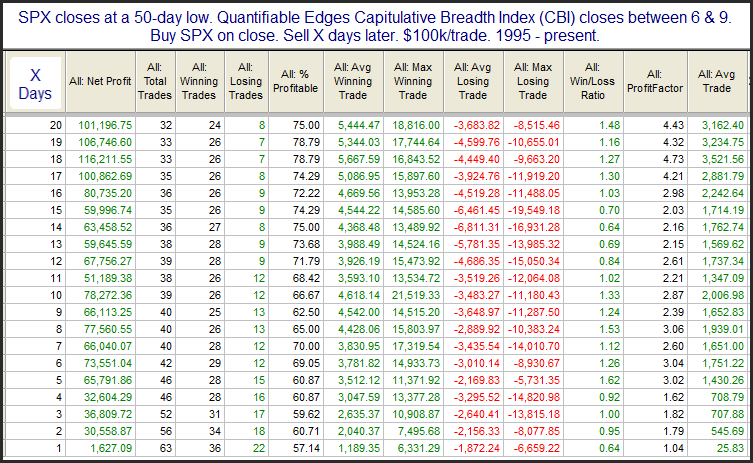This screenshot has width=753, height=463.
Task: Click max losing trade -8,515.46
Action: tap(537, 125)
